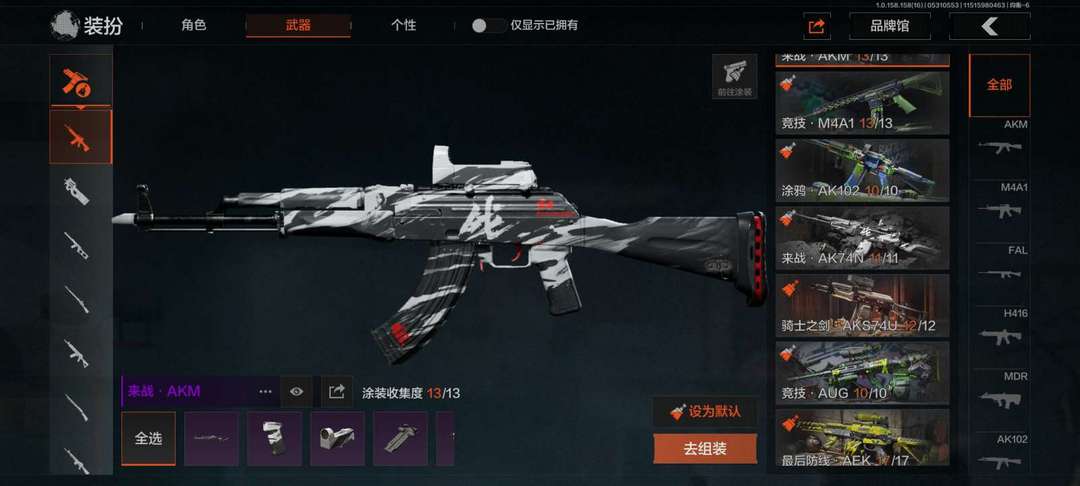Filter skins by M4A1 weapon
The image size is (1080, 486).
[1000, 204]
